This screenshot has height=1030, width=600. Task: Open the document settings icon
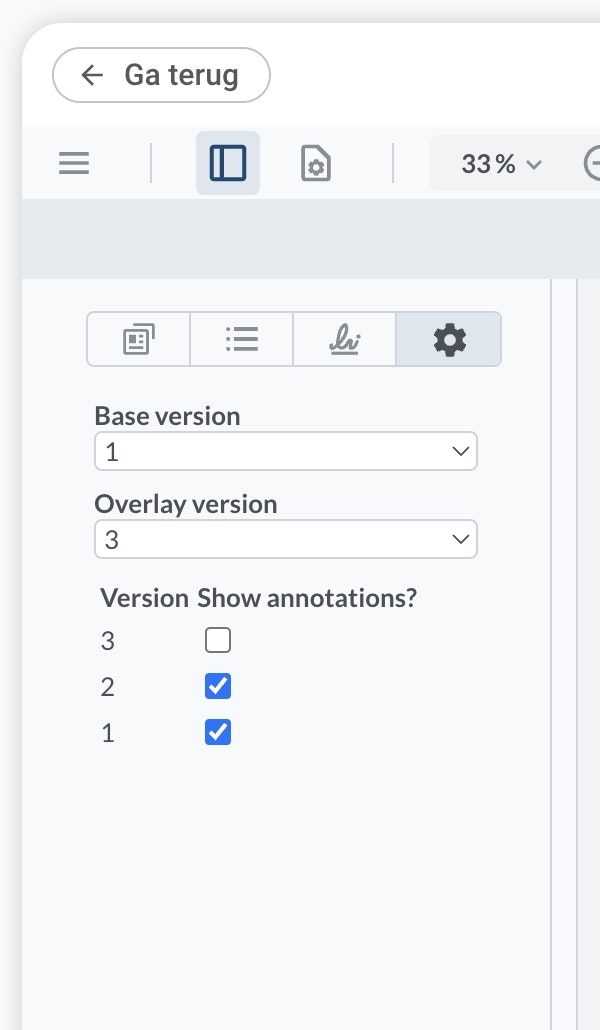coord(316,163)
